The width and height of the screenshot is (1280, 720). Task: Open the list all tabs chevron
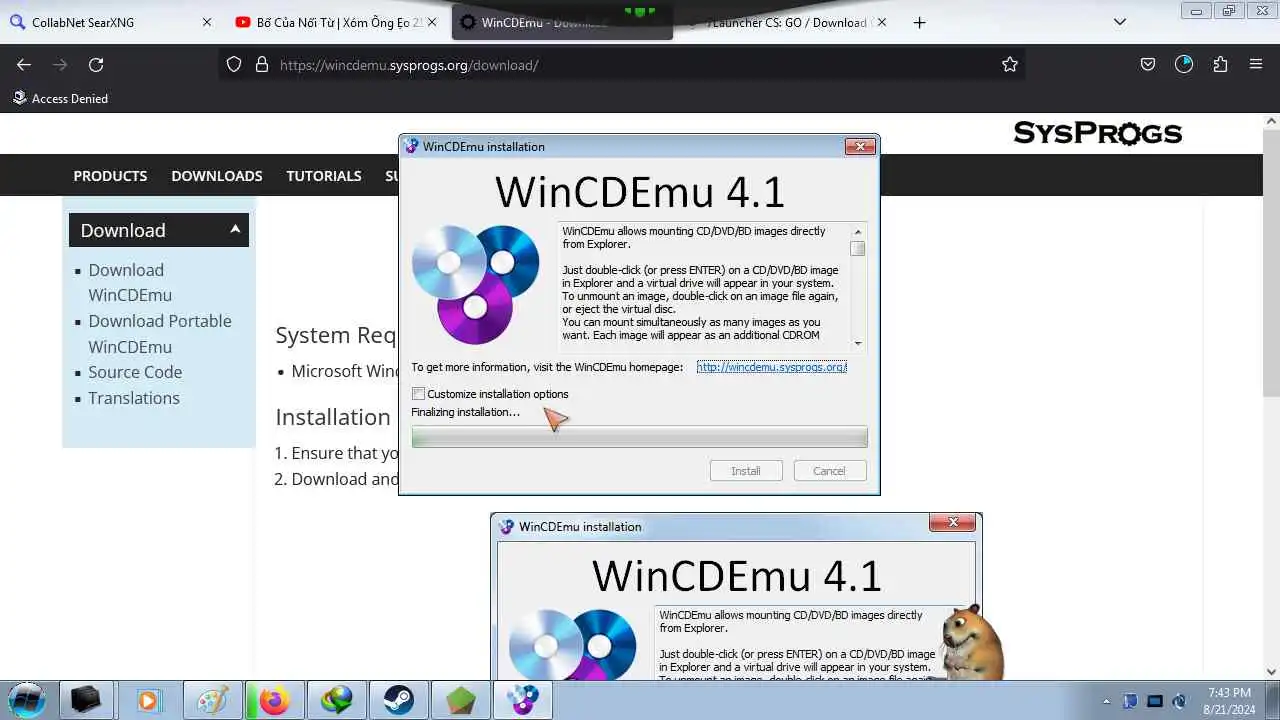point(1120,22)
